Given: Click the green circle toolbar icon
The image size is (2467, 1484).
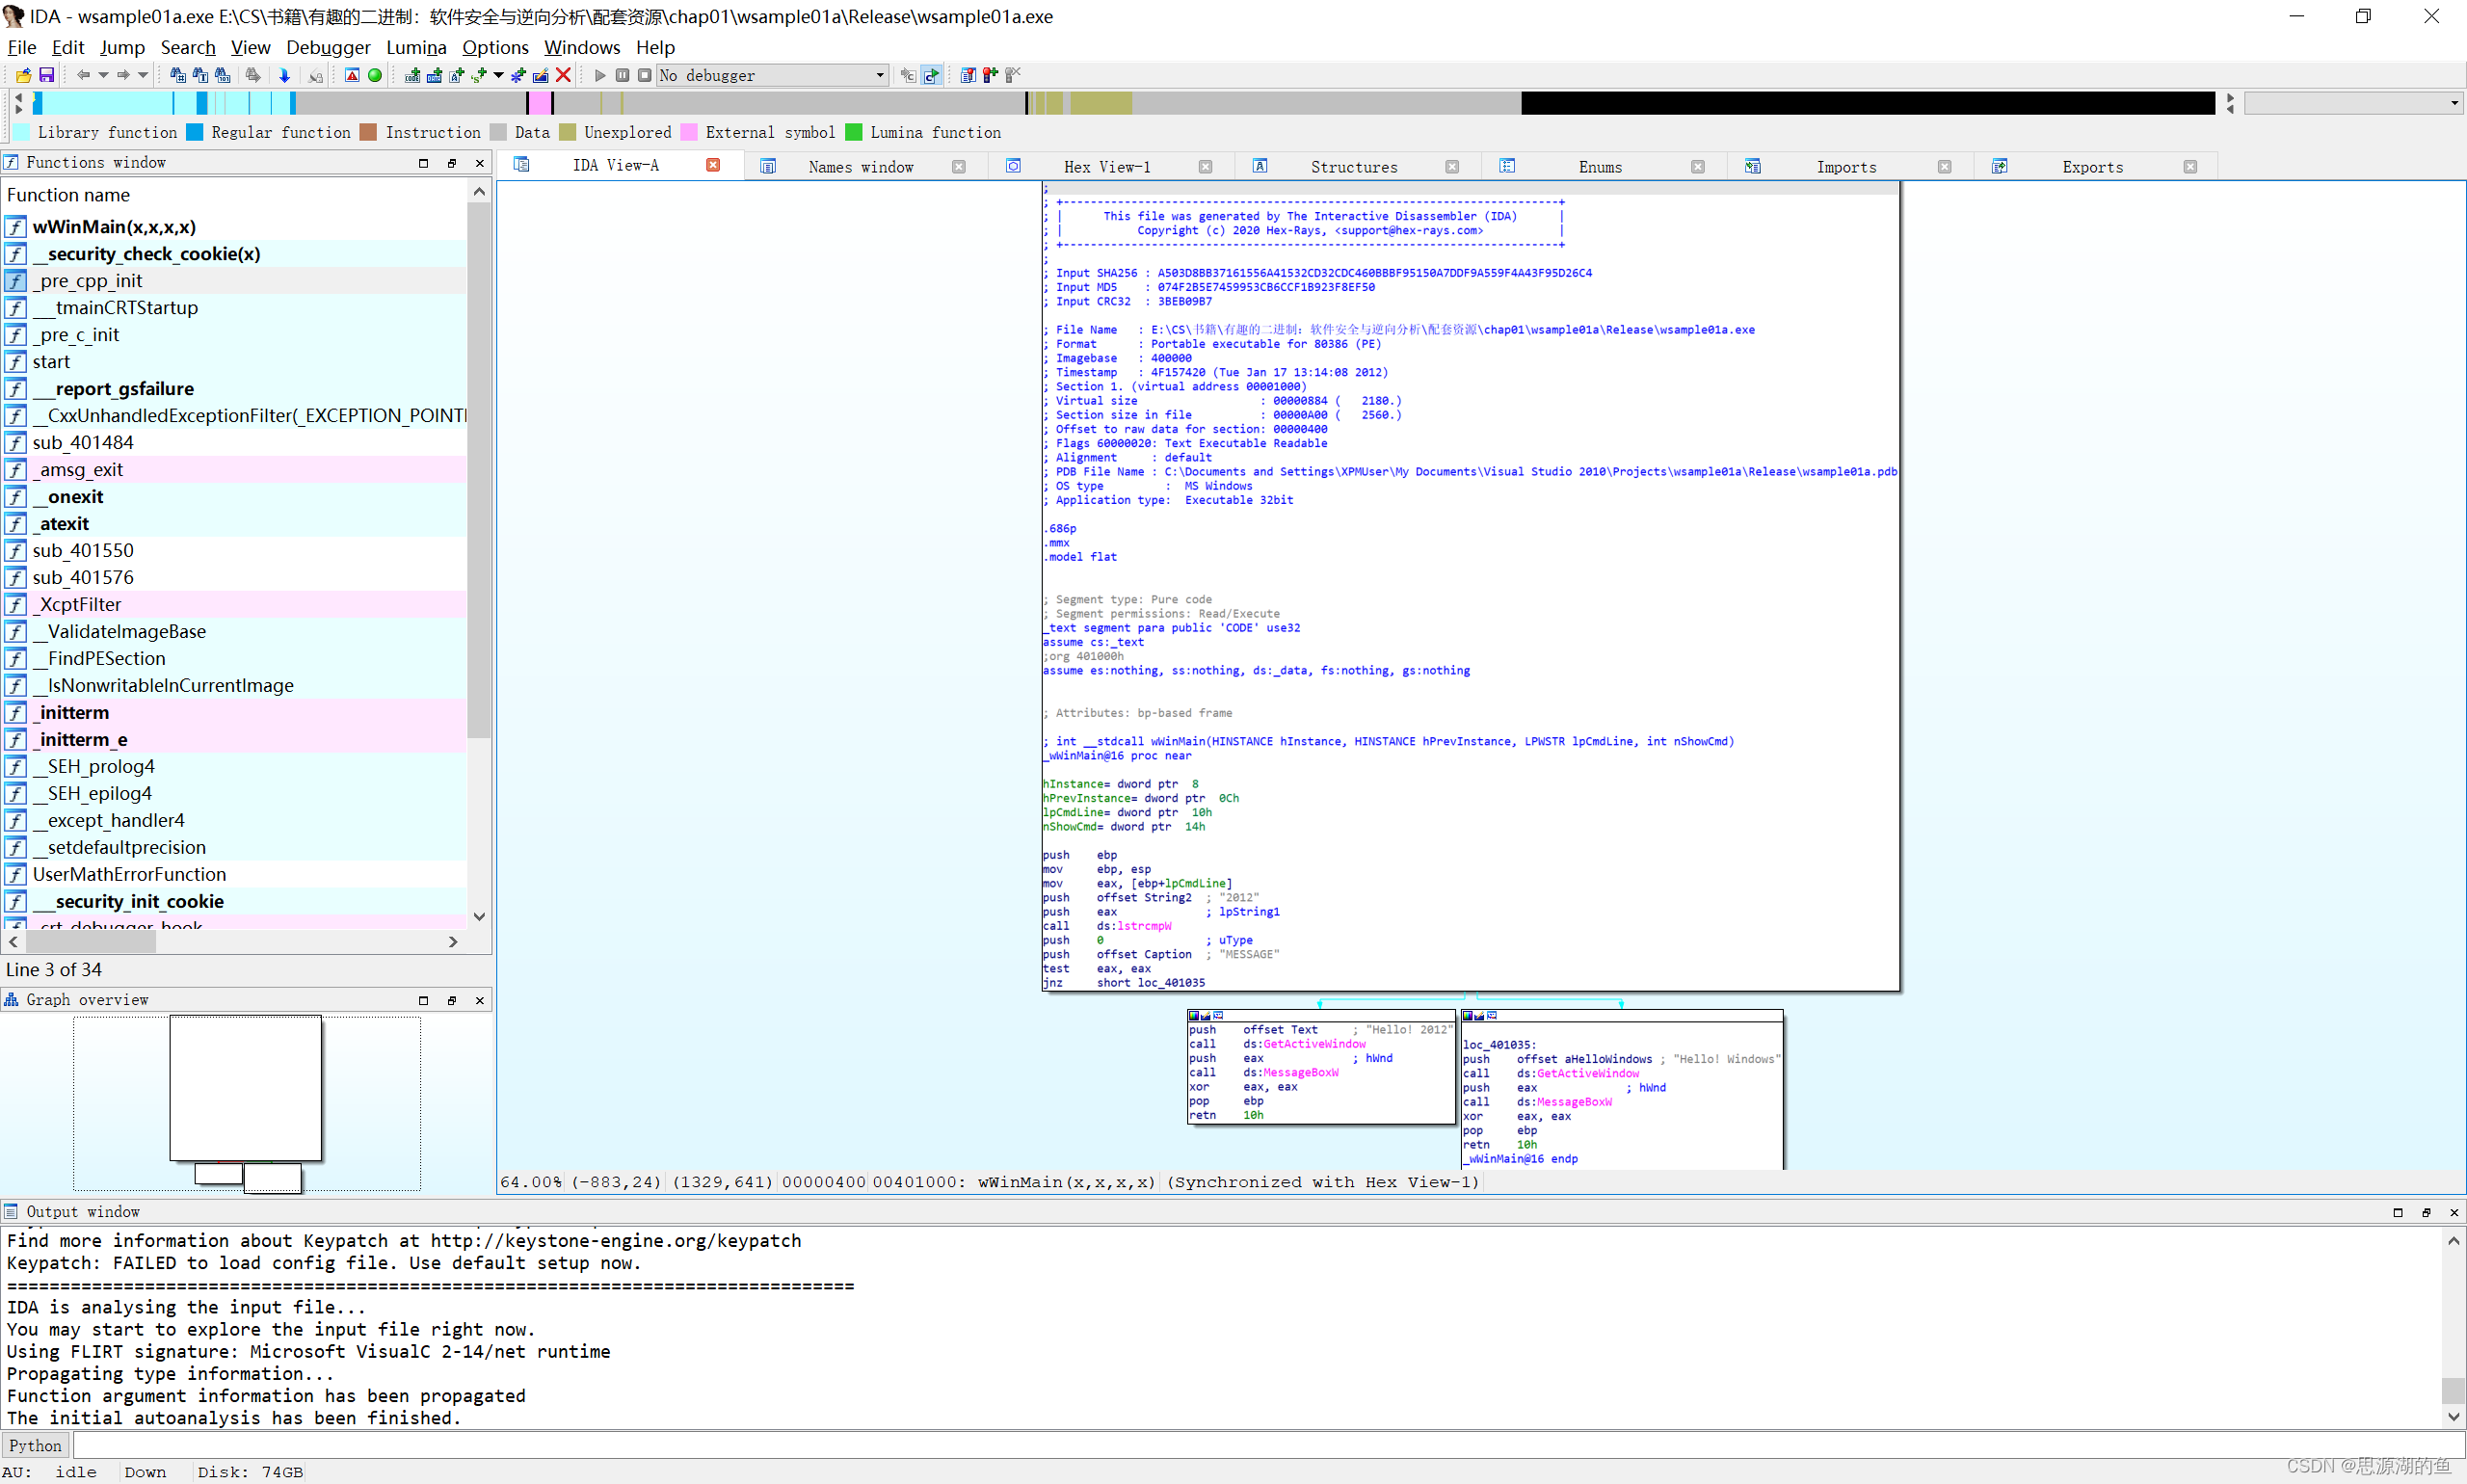Looking at the screenshot, I should [x=375, y=75].
